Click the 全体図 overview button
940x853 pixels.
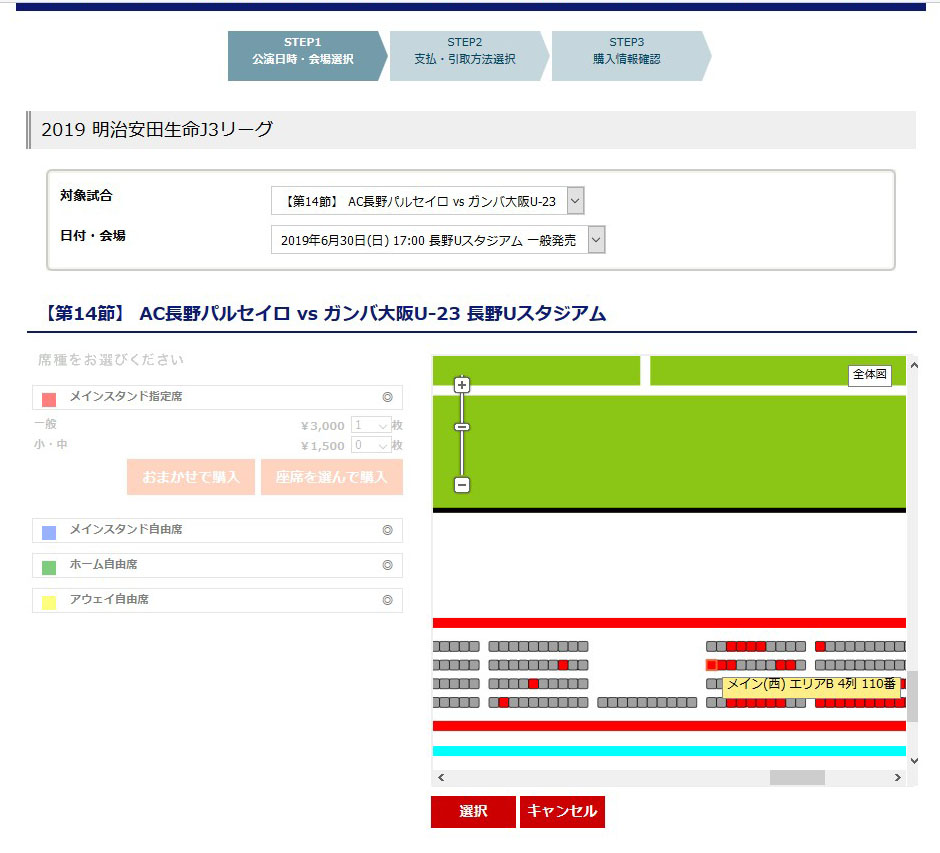coord(869,375)
